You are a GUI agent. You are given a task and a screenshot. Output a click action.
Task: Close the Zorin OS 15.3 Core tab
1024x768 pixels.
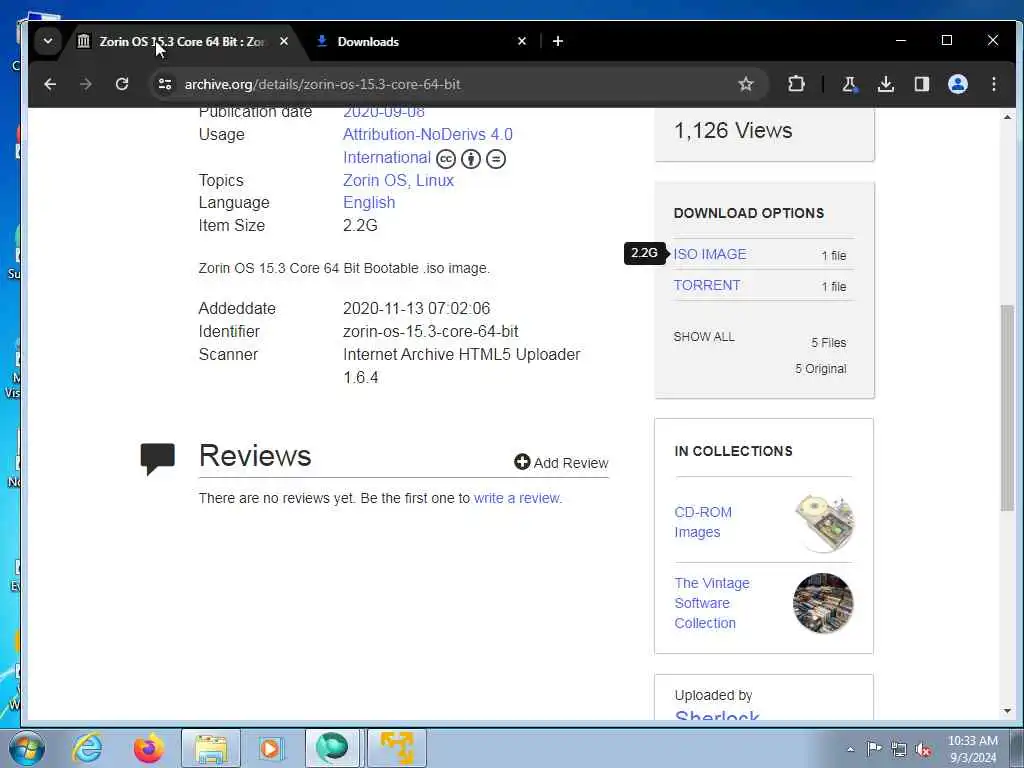pos(283,41)
